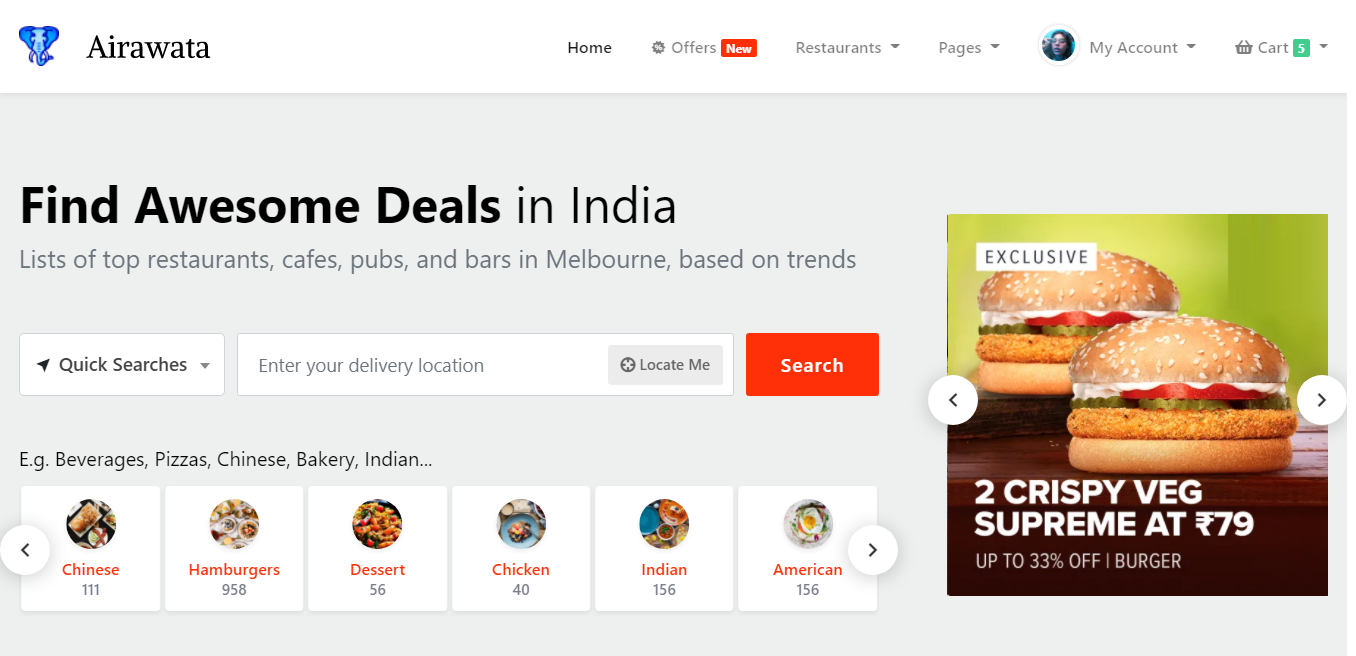Open the Offers page
Viewport: 1356px width, 656px height.
704,47
